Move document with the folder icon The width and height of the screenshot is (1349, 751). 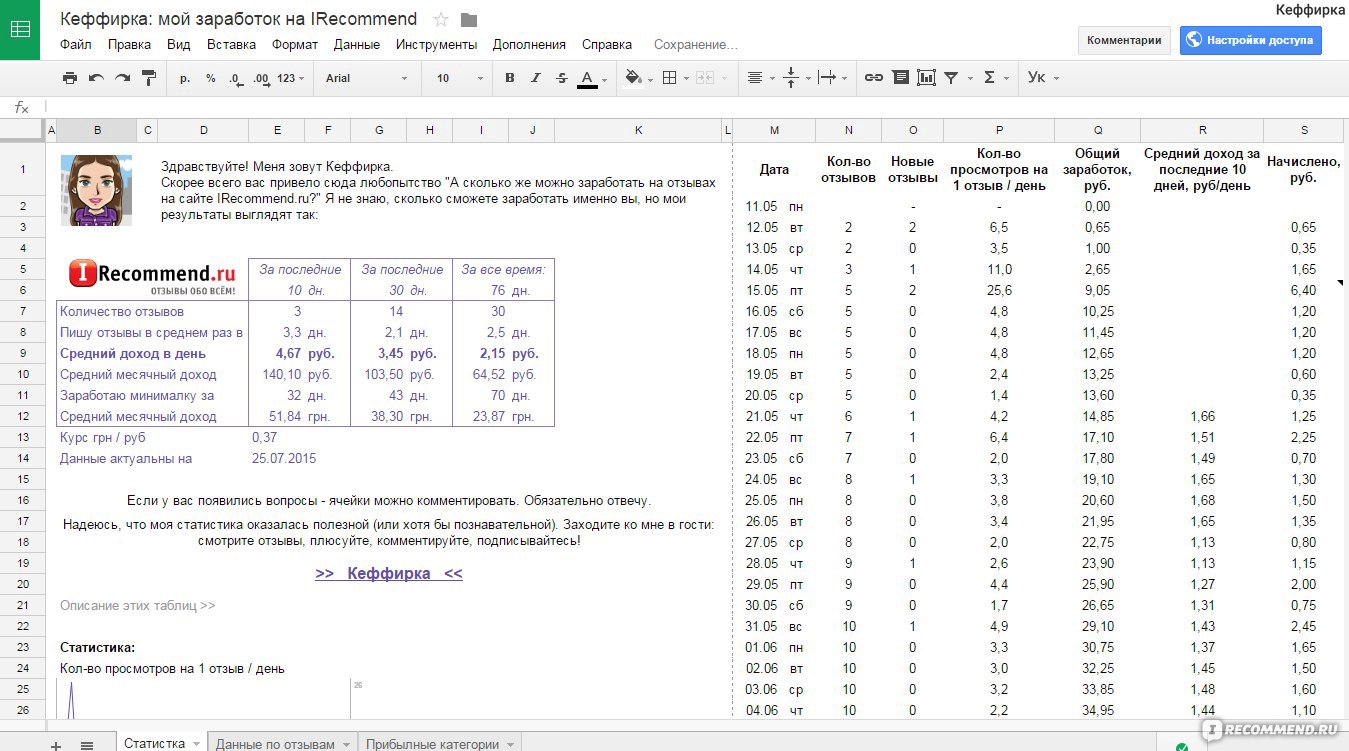[469, 20]
